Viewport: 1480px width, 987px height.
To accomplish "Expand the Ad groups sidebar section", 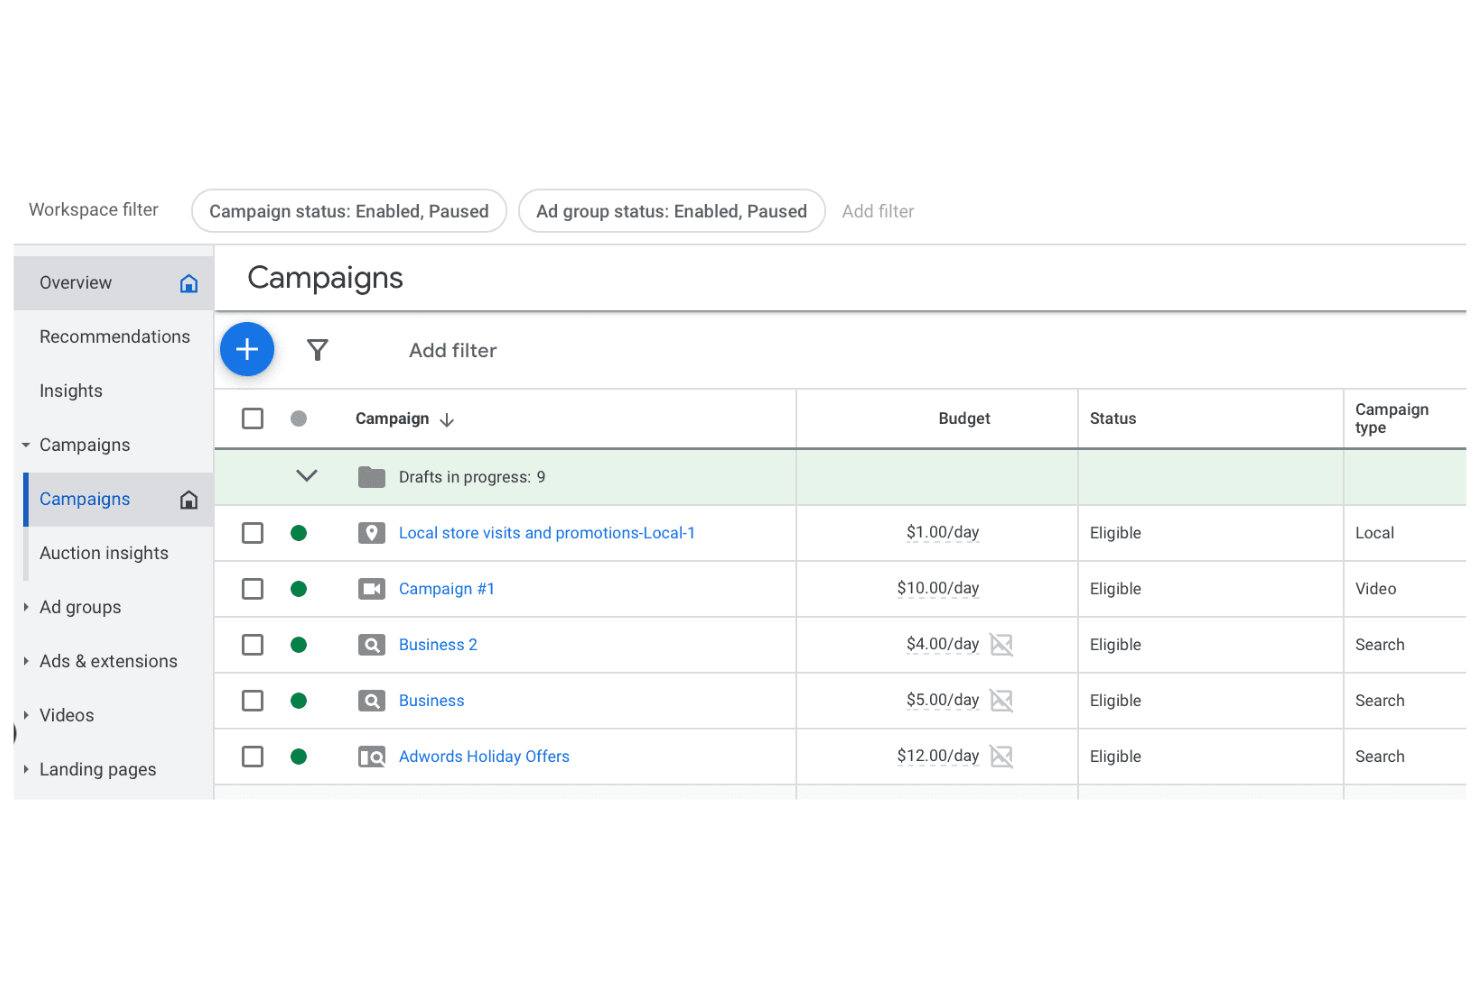I will pos(25,607).
